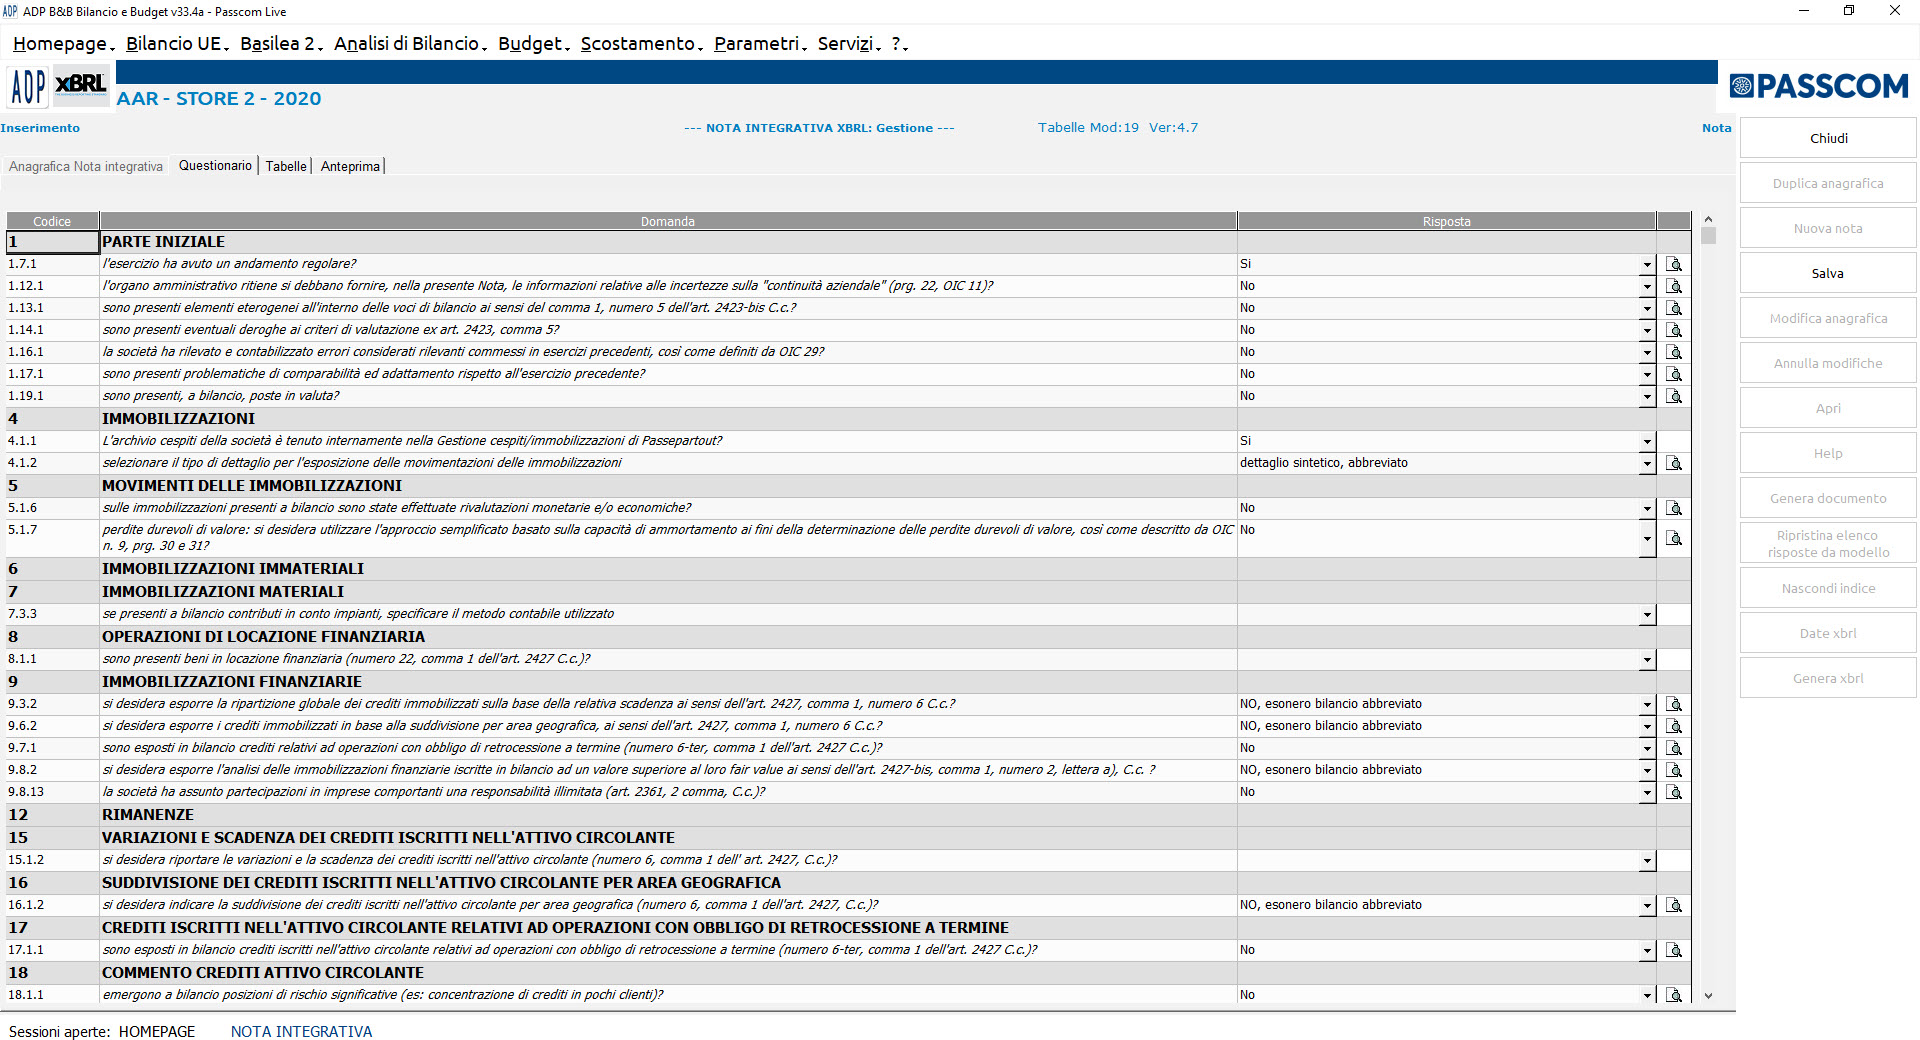Switch to the Anteprima tab
Viewport: 1920px width, 1040px height.
click(x=350, y=167)
